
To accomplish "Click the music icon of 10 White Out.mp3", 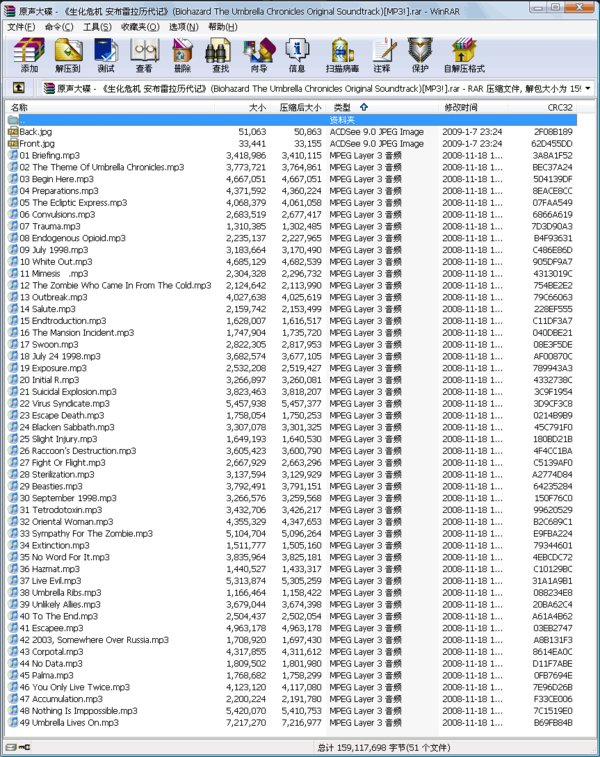I will point(13,262).
